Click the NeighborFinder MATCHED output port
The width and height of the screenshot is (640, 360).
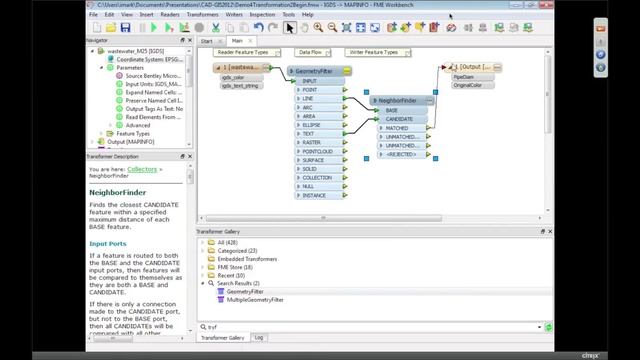point(428,128)
